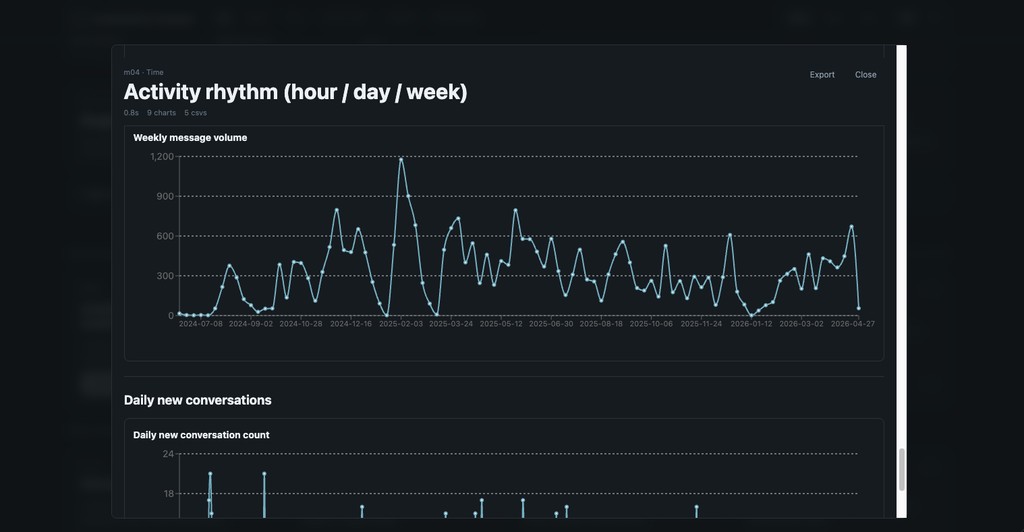Click the Daily new conversations heading
Screen dimensions: 1024x532
coord(197,400)
